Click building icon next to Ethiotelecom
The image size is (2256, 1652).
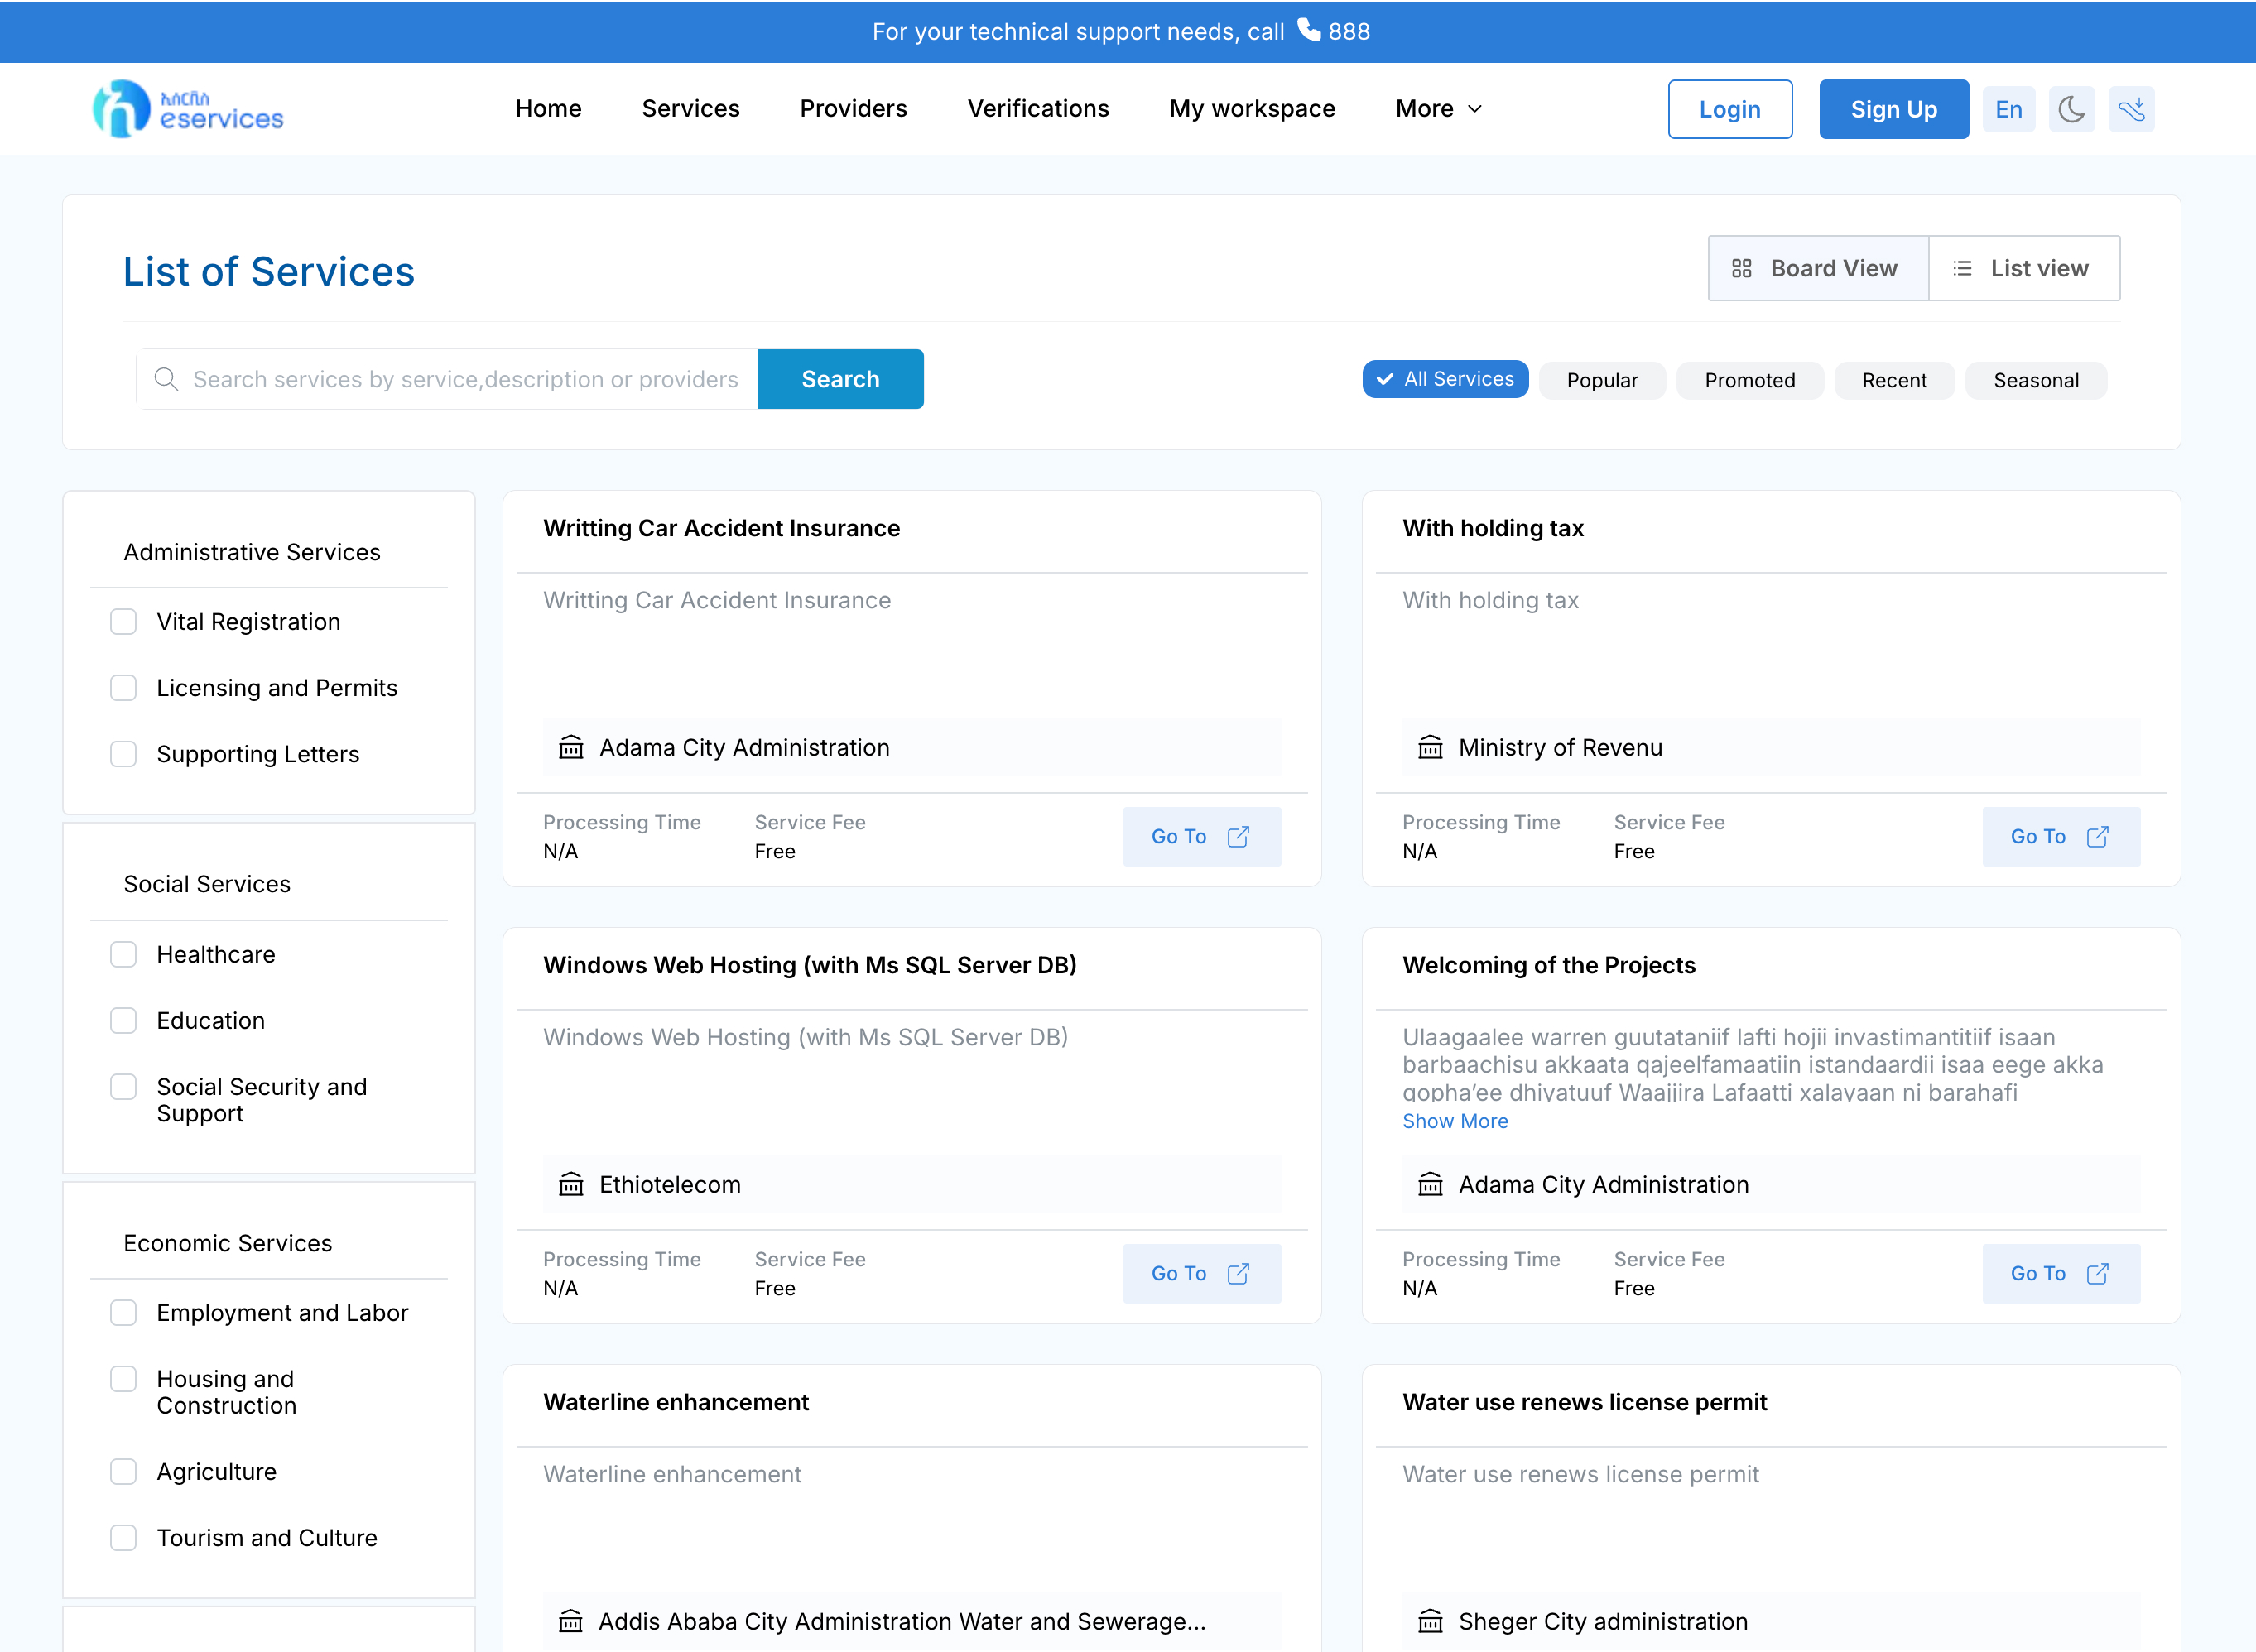(571, 1184)
